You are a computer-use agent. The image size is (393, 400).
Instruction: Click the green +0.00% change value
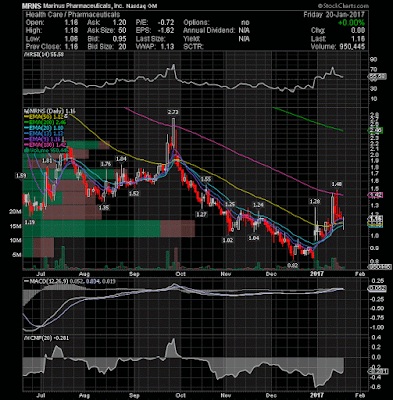tap(351, 23)
